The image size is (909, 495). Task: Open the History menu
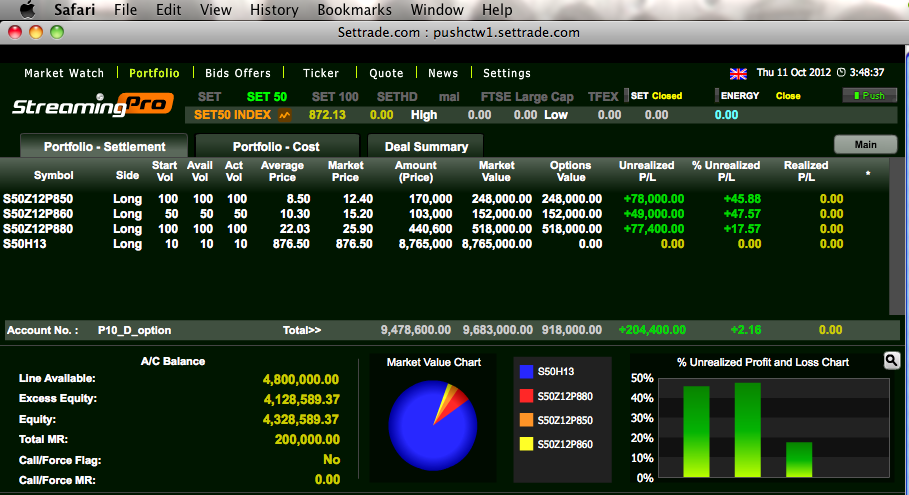(274, 10)
